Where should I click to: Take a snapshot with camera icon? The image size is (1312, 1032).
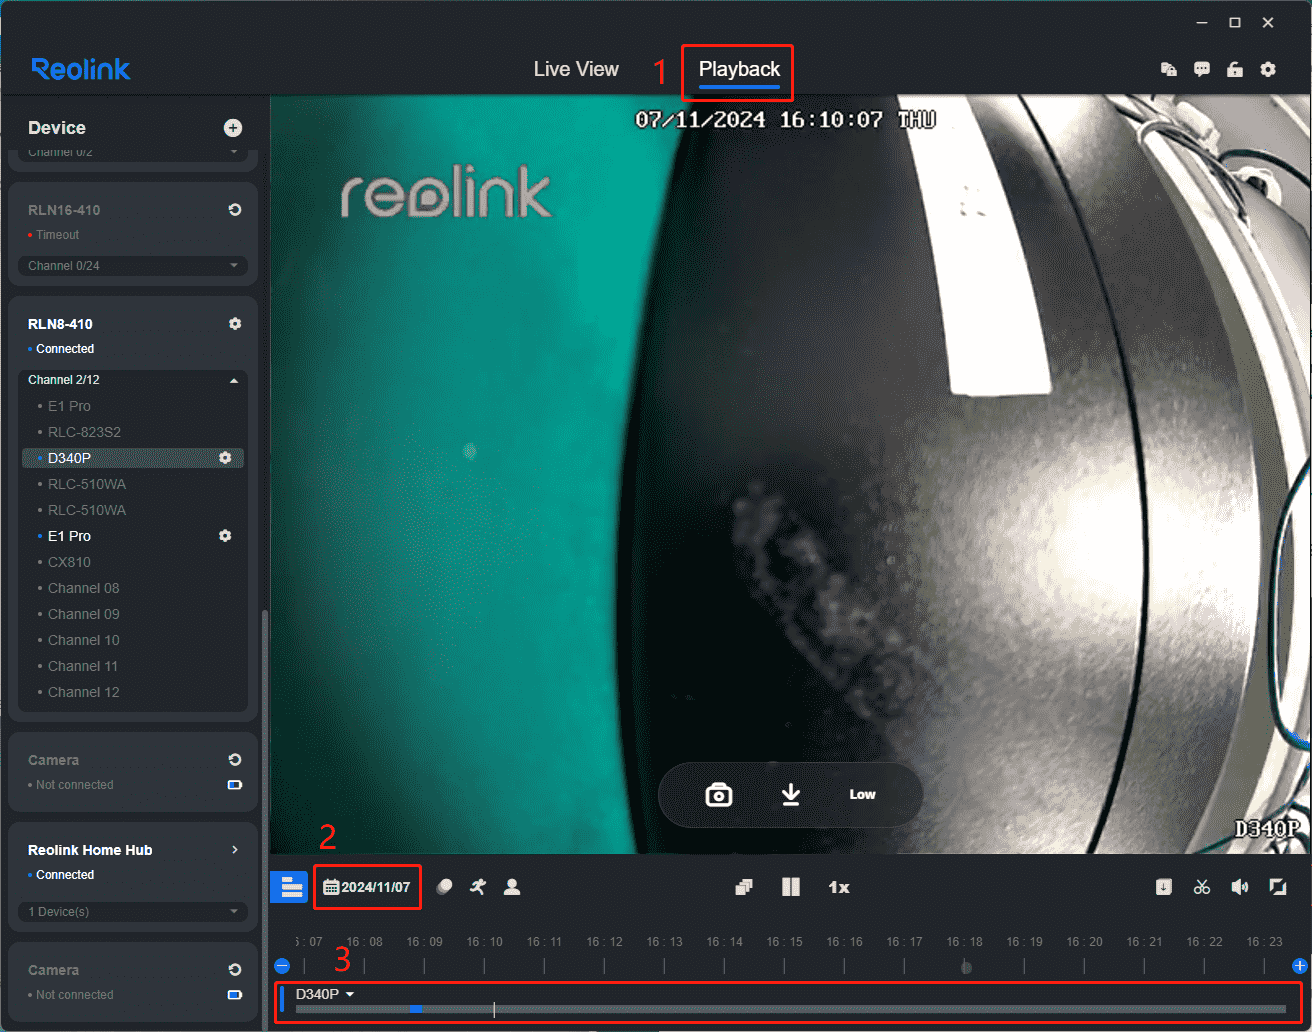tap(719, 795)
